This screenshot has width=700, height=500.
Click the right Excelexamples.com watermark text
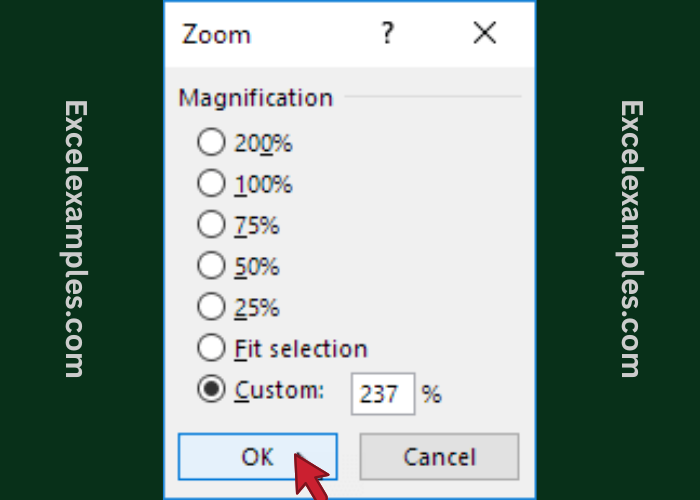pos(630,238)
